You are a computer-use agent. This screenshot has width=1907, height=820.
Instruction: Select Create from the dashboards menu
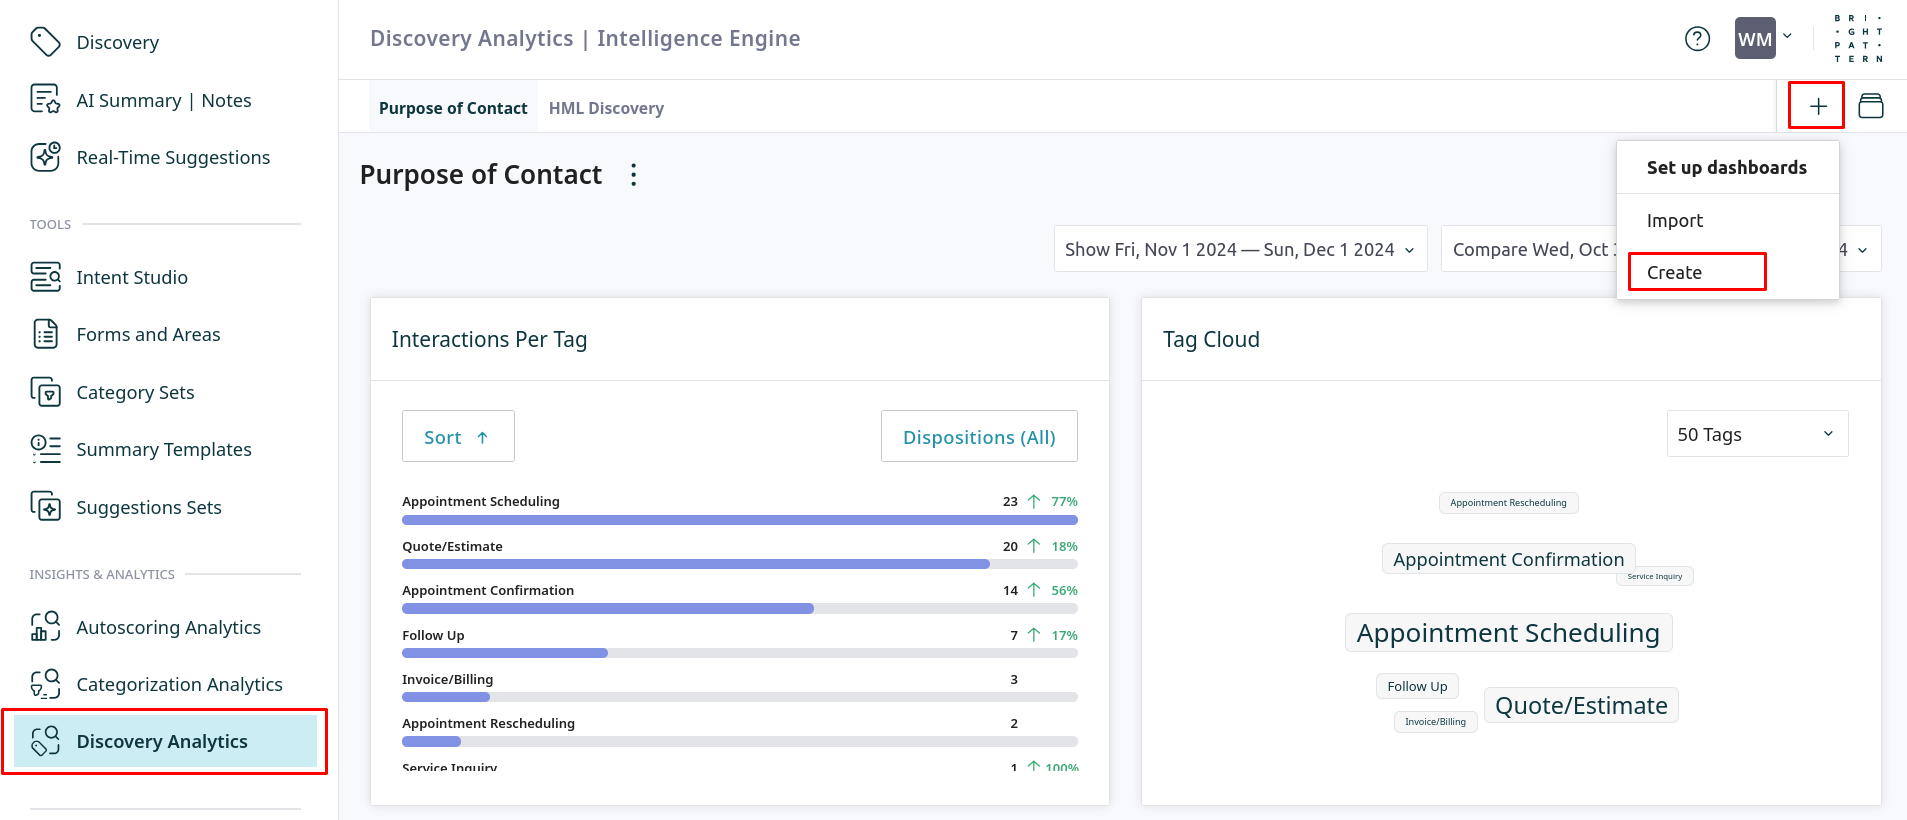(x=1675, y=272)
